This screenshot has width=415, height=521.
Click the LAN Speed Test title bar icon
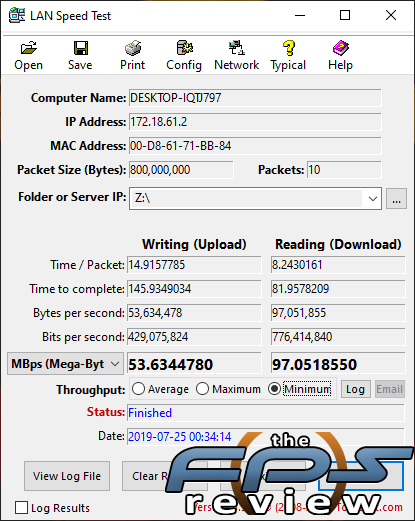click(17, 15)
